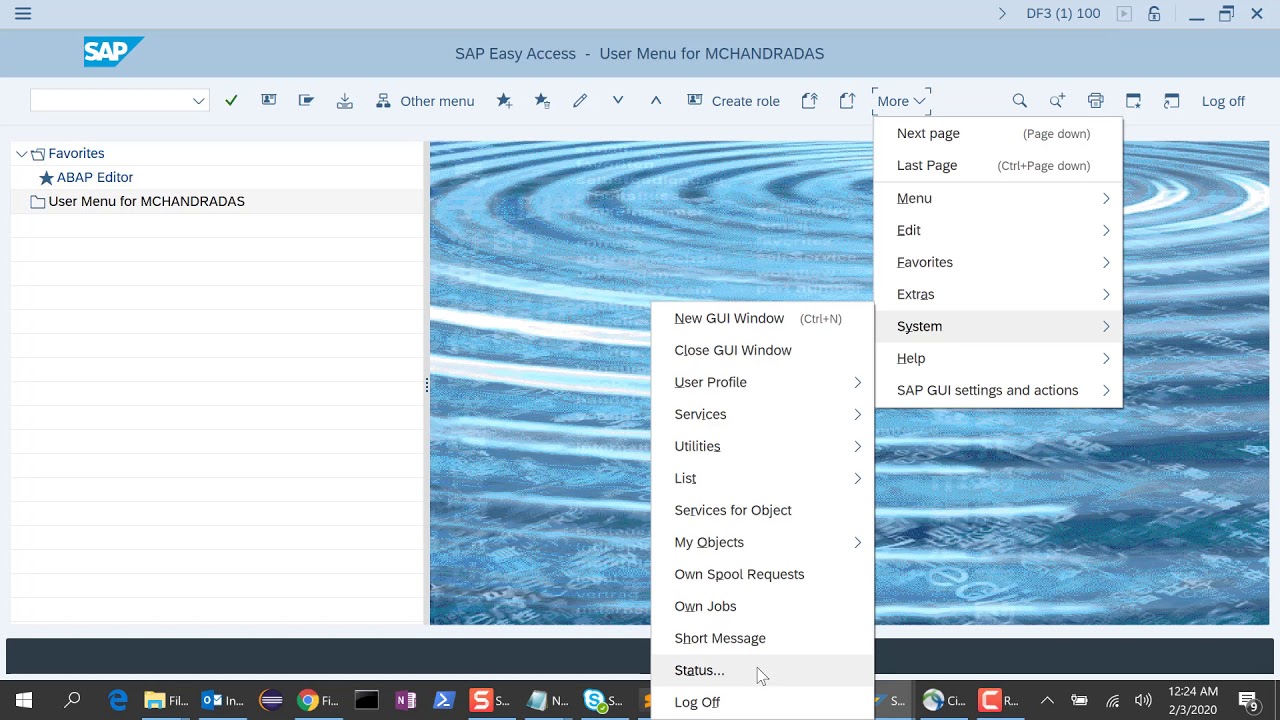
Task: Click the play icon after the system name
Action: pos(1124,14)
